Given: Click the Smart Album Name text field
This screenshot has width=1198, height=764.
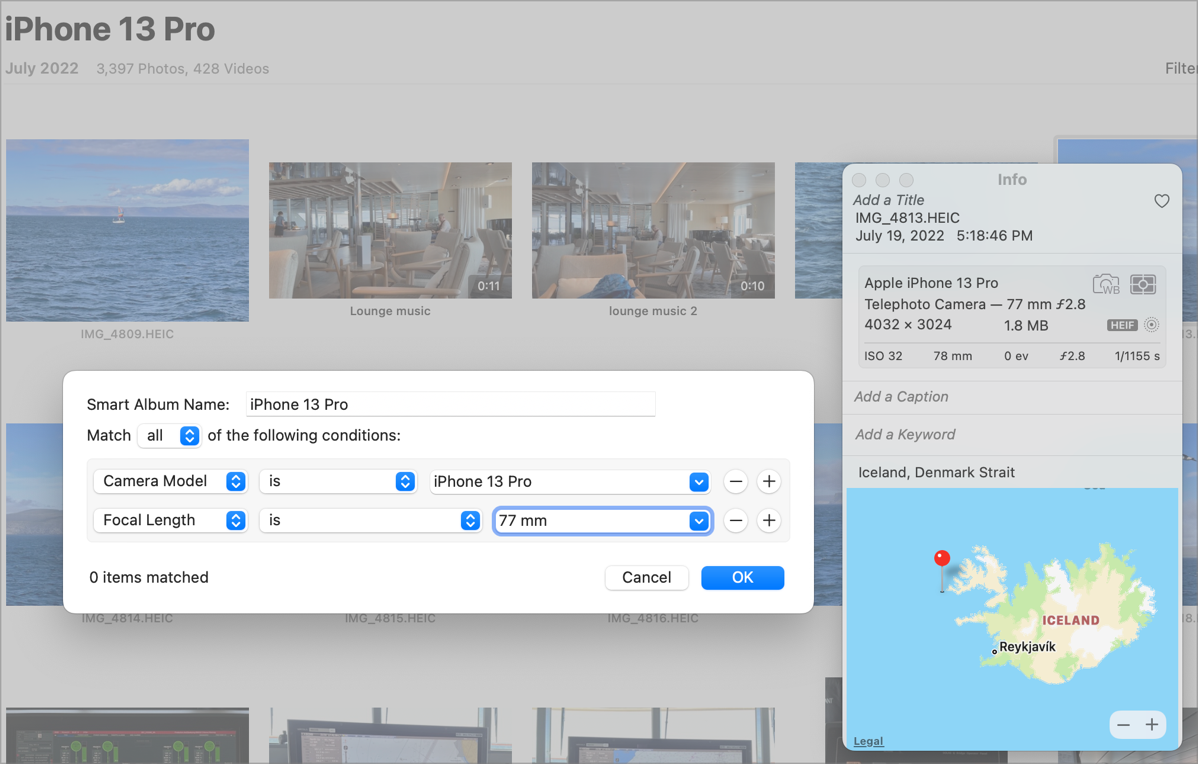Looking at the screenshot, I should (450, 405).
